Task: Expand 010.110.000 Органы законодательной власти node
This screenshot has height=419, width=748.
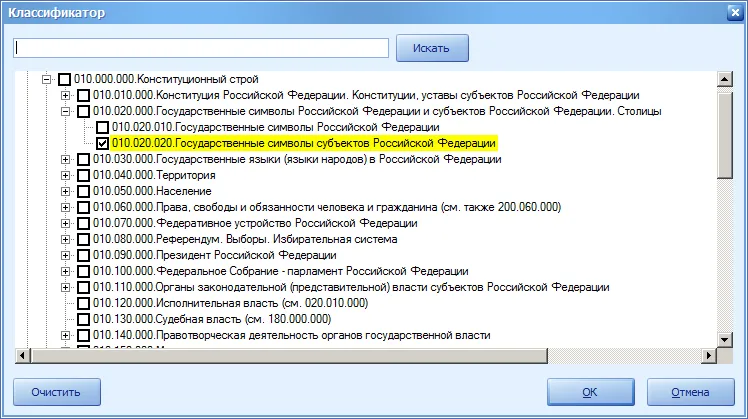Action: 66,287
